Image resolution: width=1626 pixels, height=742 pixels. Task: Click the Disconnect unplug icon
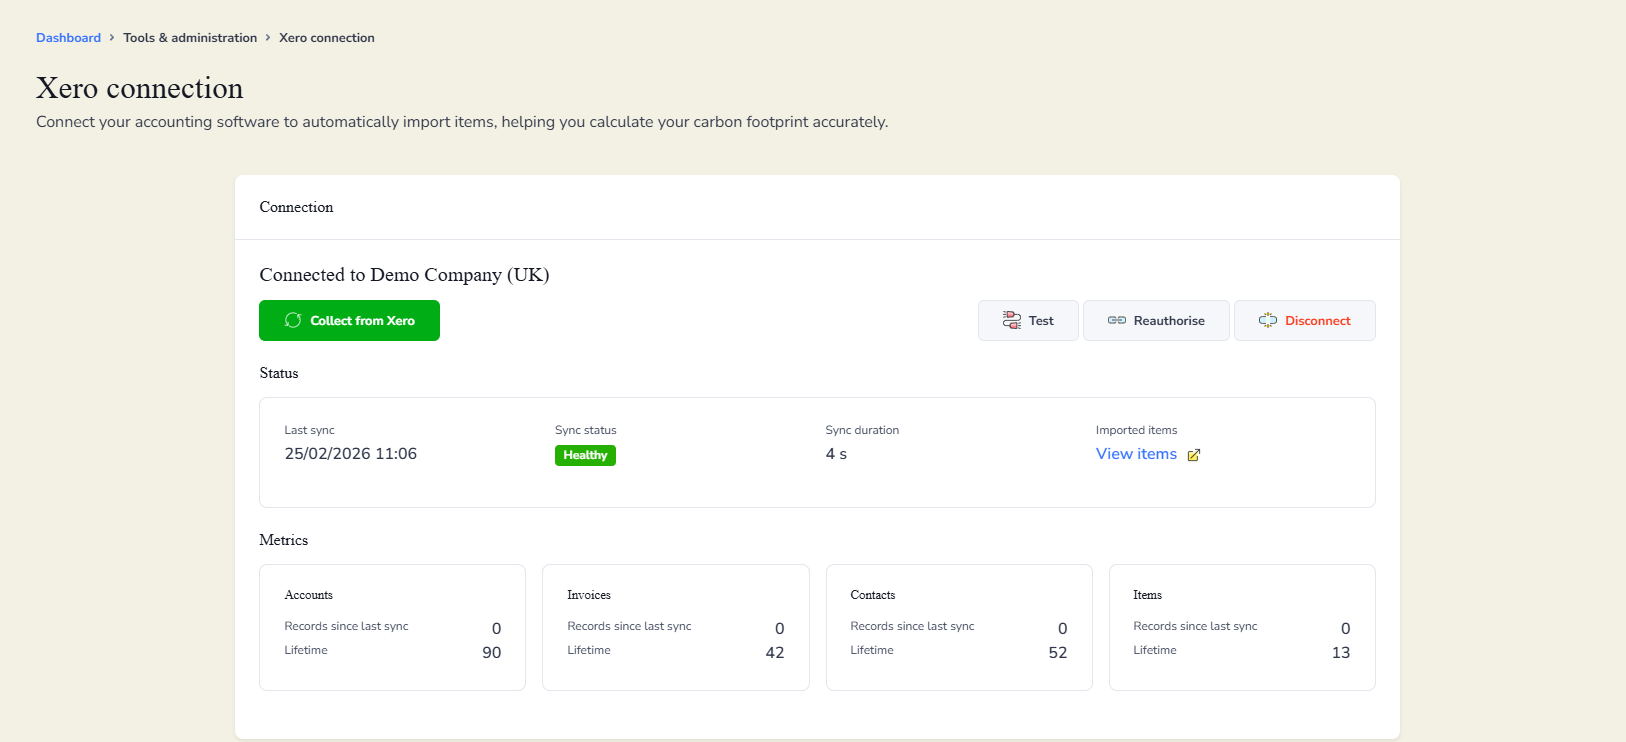(x=1268, y=320)
